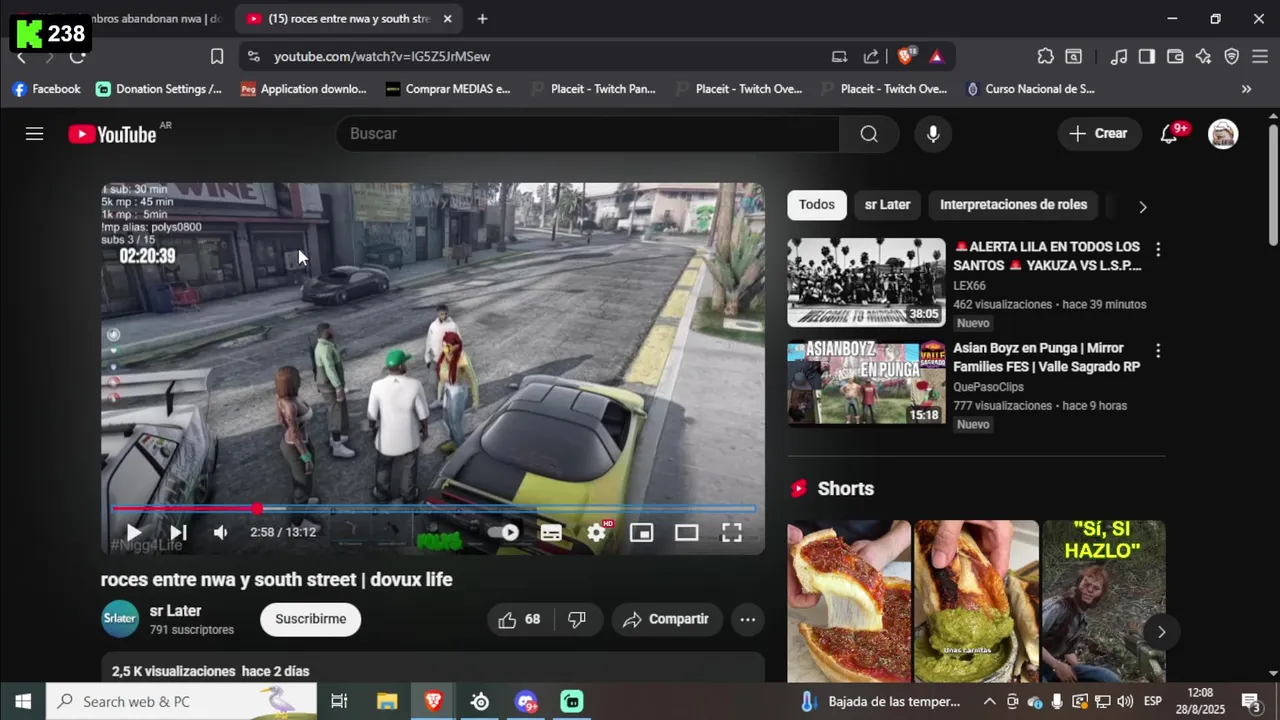Screen dimensions: 1280x720
Task: Open the account avatar menu
Action: click(x=1223, y=134)
